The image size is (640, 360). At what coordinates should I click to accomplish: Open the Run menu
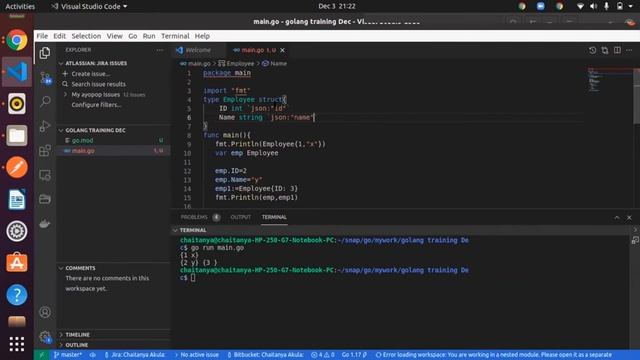pyautogui.click(x=149, y=36)
